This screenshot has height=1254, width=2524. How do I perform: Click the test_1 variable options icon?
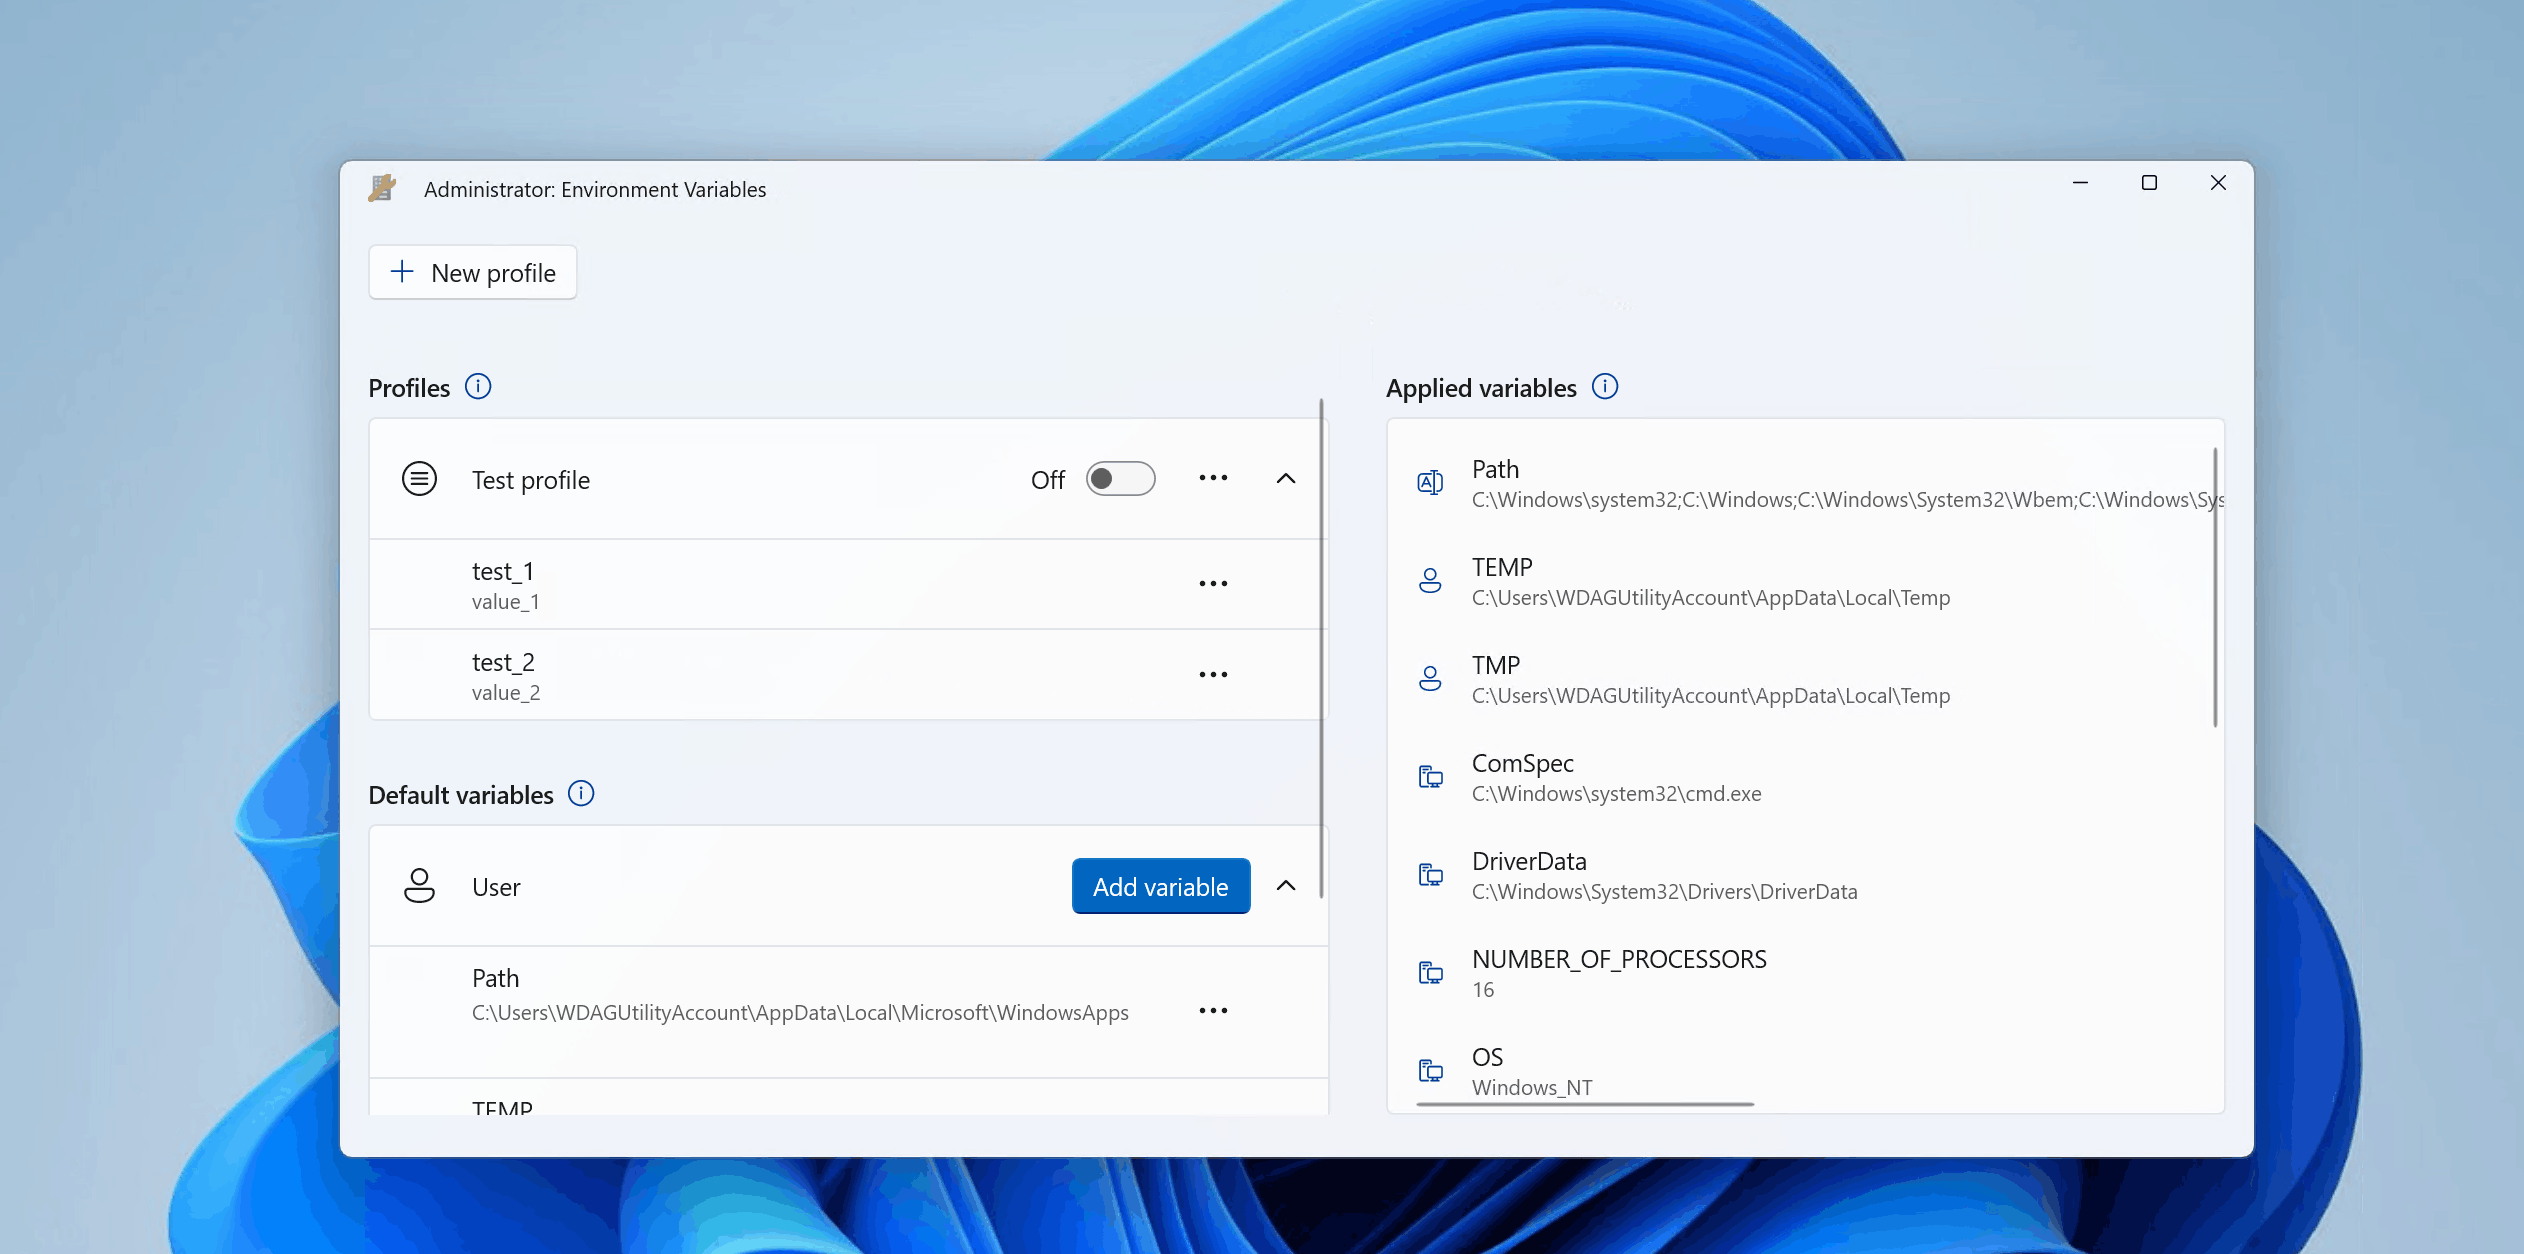point(1215,583)
